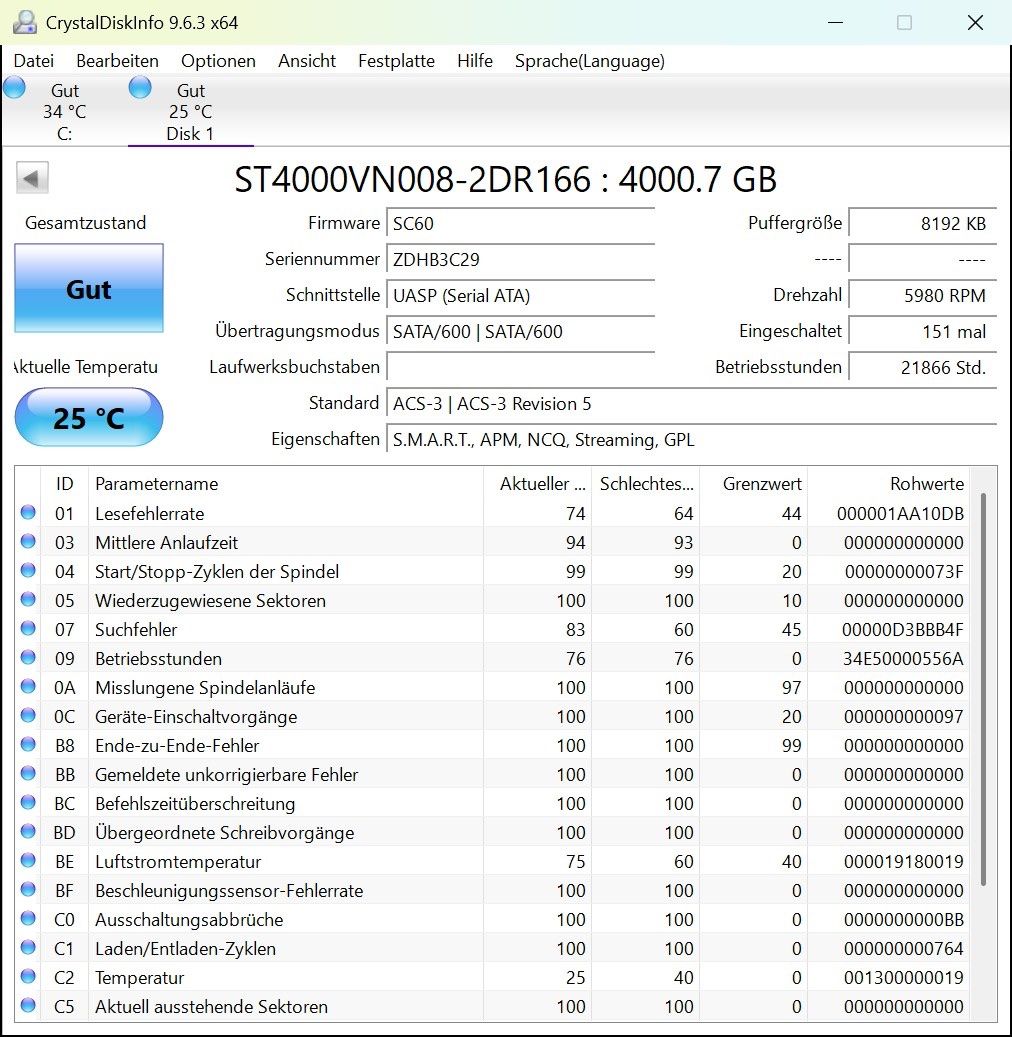Click the status dot for drive C:
Viewport: 1012px width, 1037px height.
point(14,87)
